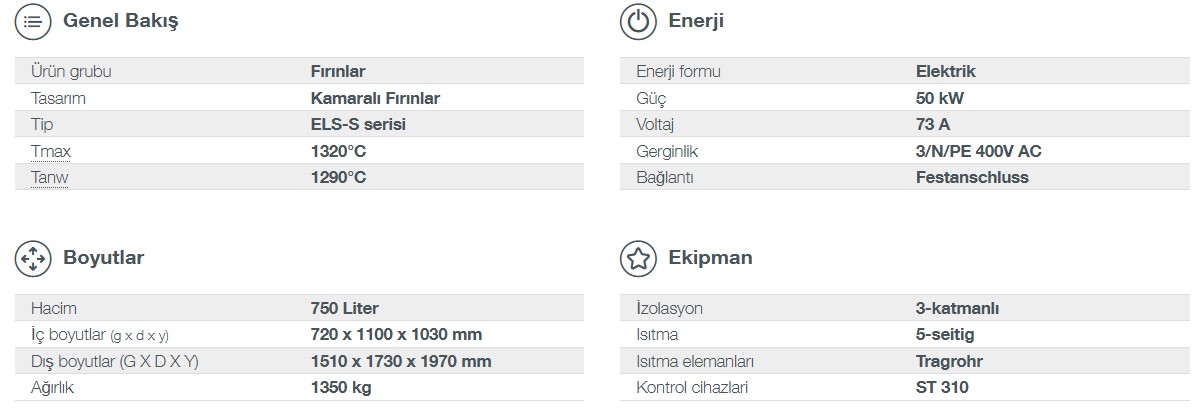Screen dimensions: 1197x412
Task: Select the 1510 x 1730 x 1970 mm dimensions
Action: [x=402, y=362]
